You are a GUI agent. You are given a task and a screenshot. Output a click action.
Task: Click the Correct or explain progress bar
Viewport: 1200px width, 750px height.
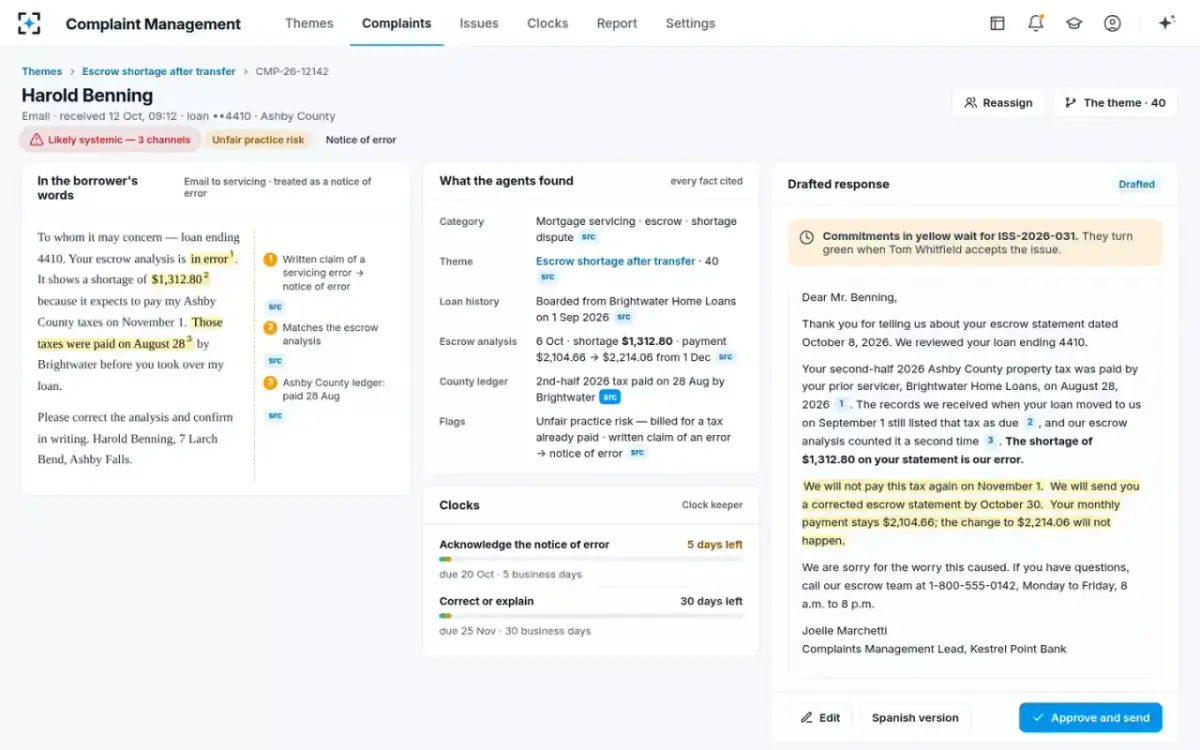(591, 616)
